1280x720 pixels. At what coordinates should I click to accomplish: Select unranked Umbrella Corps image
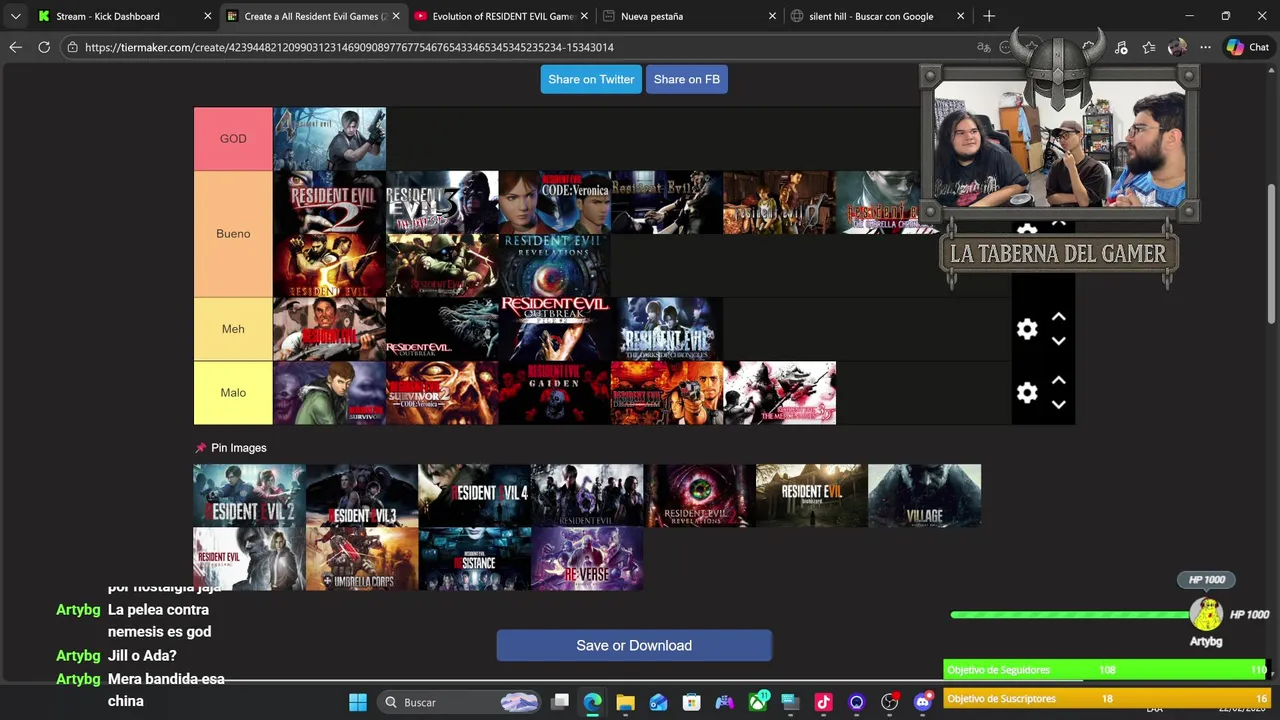(x=362, y=559)
